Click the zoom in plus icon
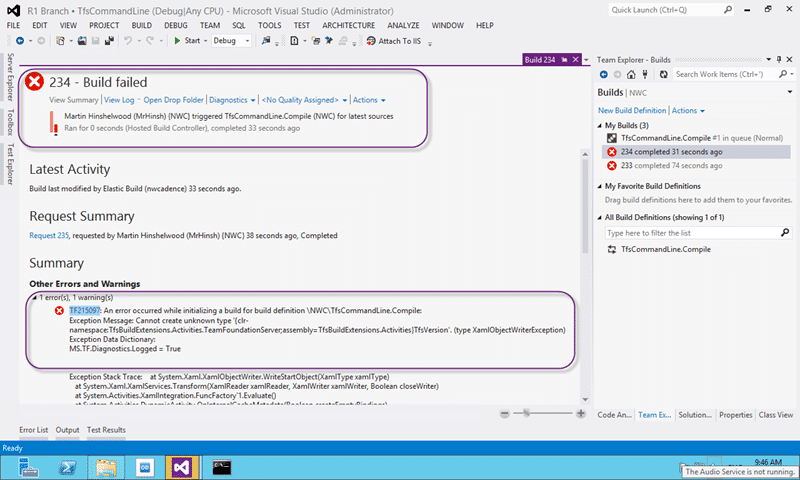The width and height of the screenshot is (800, 480). (581, 414)
